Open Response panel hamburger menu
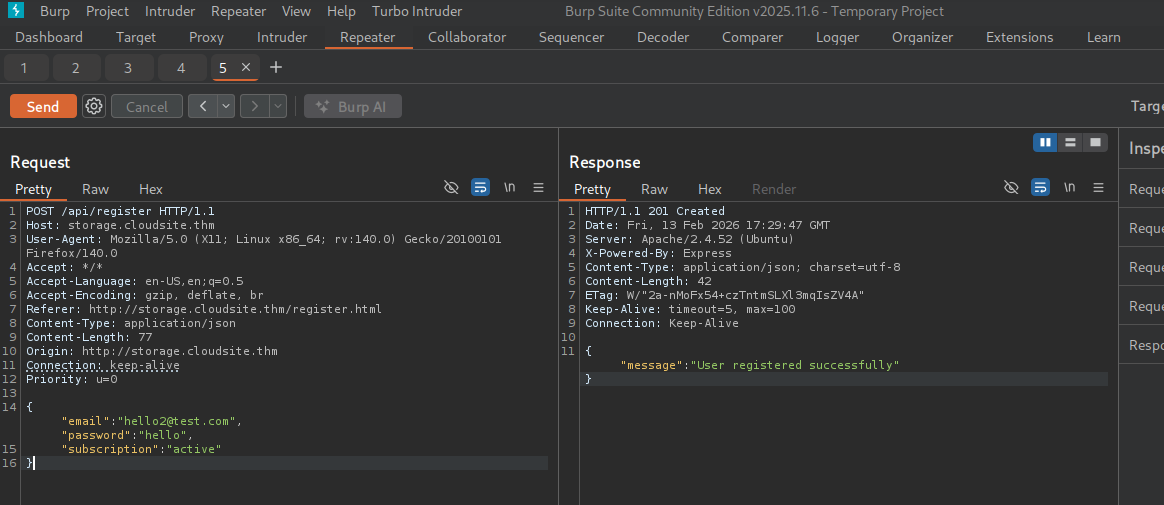Viewport: 1164px width, 505px height. 1099,188
